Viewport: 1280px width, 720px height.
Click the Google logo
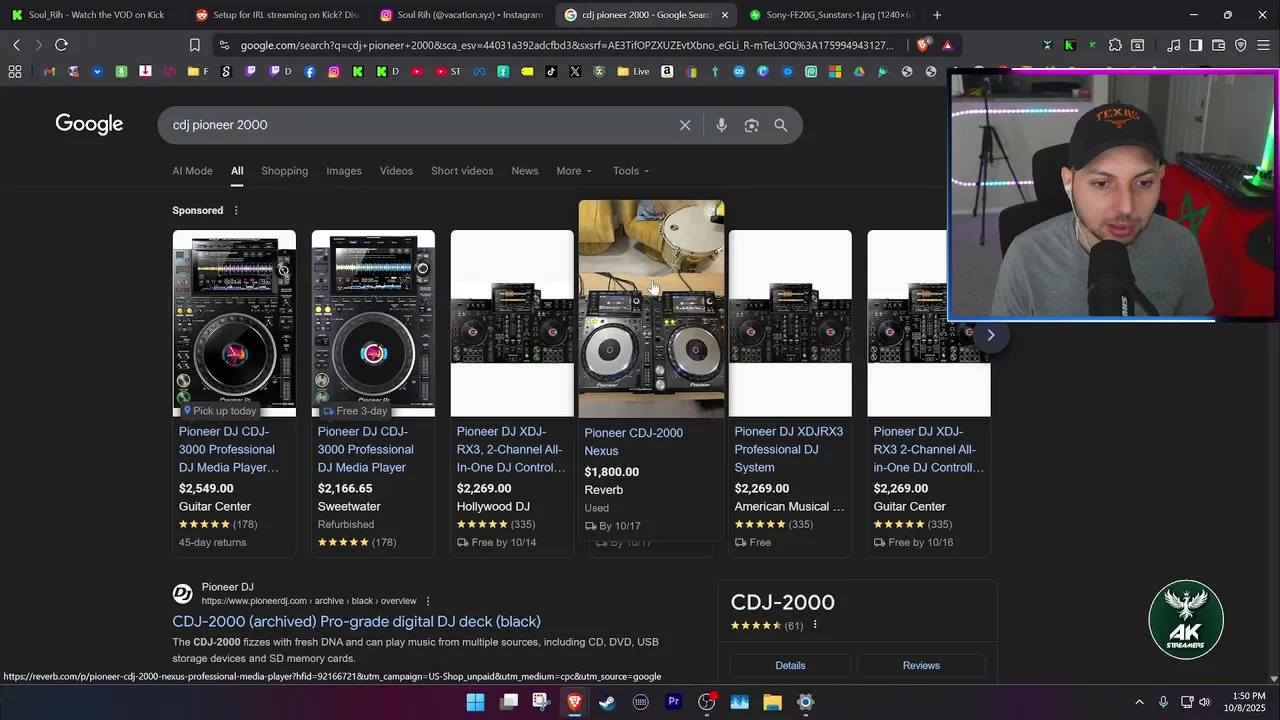(x=89, y=124)
